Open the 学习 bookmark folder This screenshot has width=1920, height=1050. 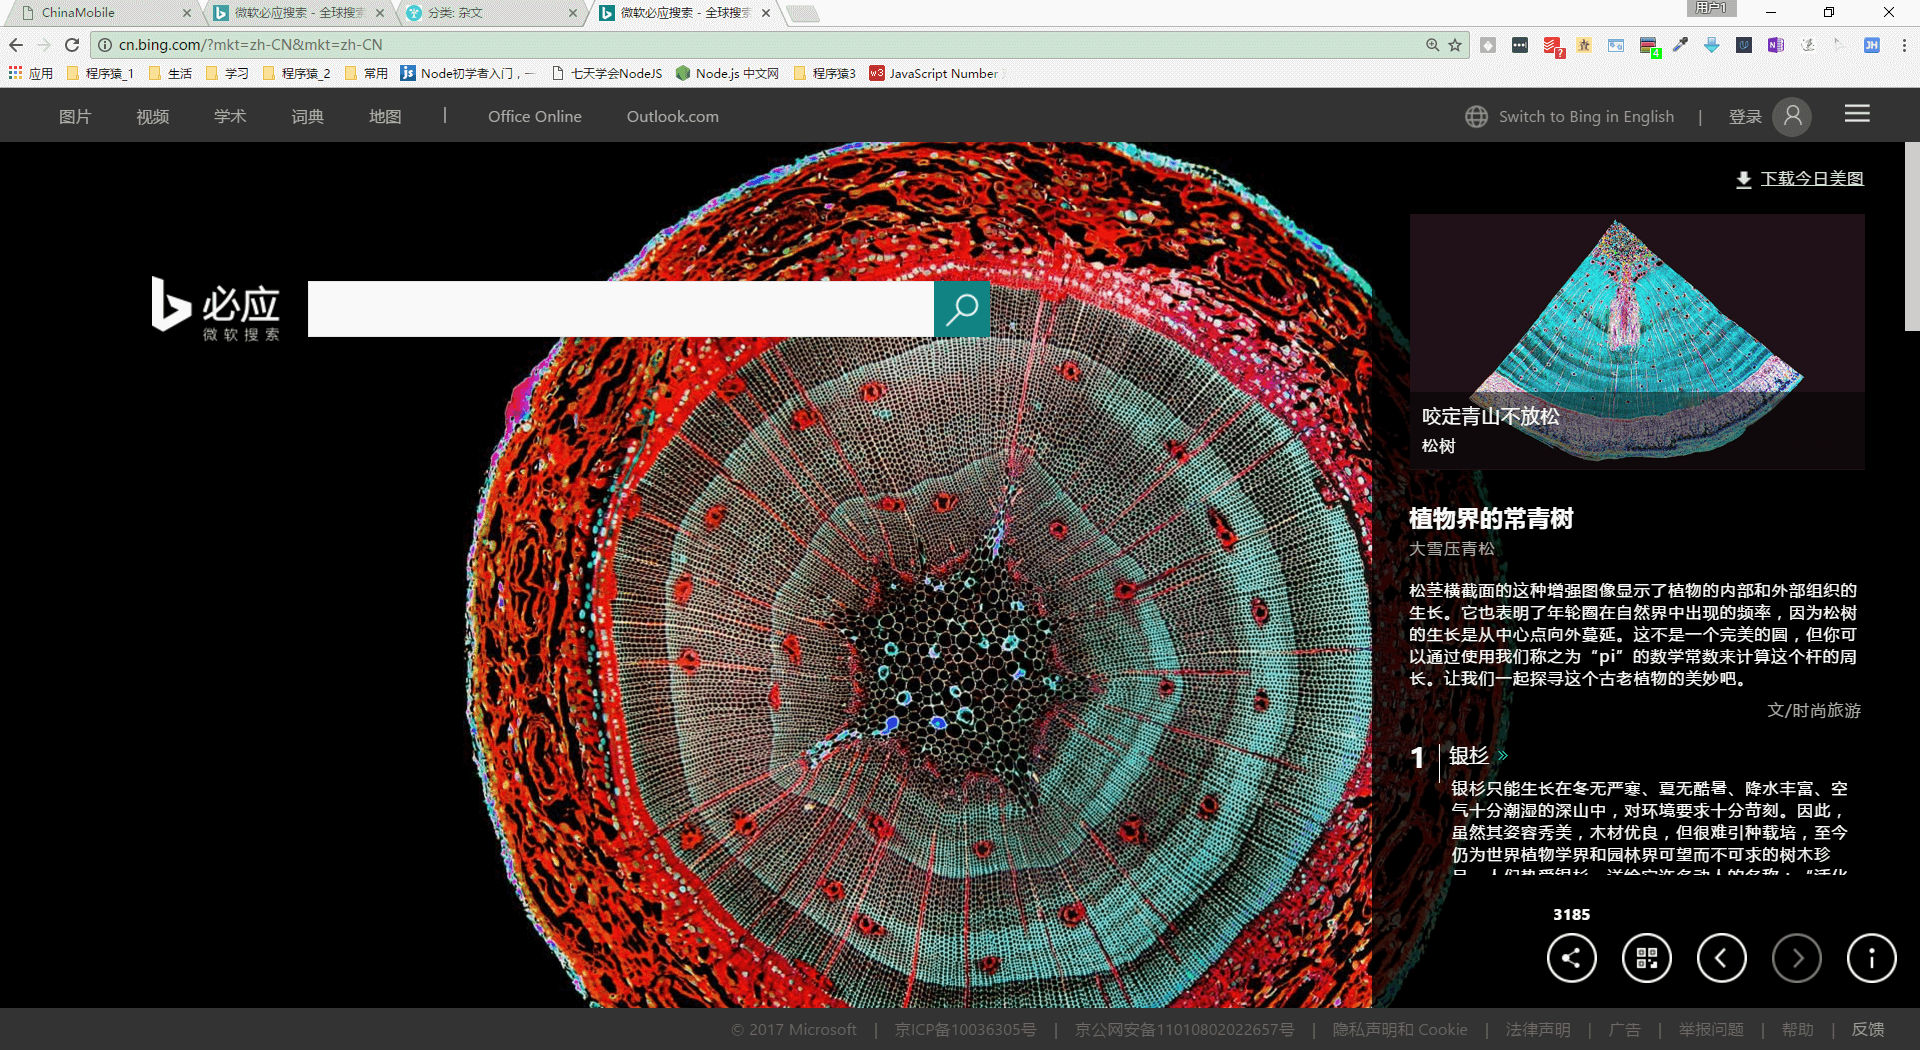(227, 73)
